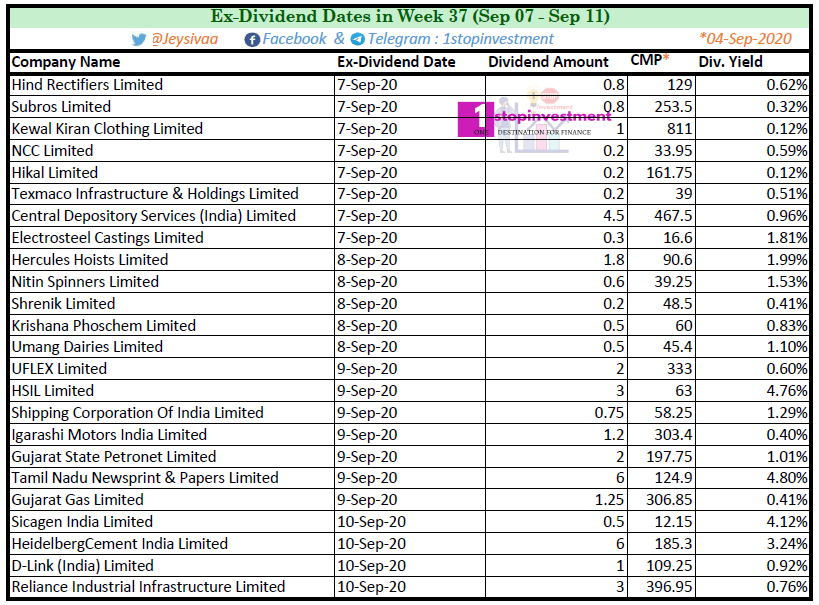The image size is (819, 605).
Task: Select the Hikal Limited cell
Action: pyautogui.click(x=172, y=172)
